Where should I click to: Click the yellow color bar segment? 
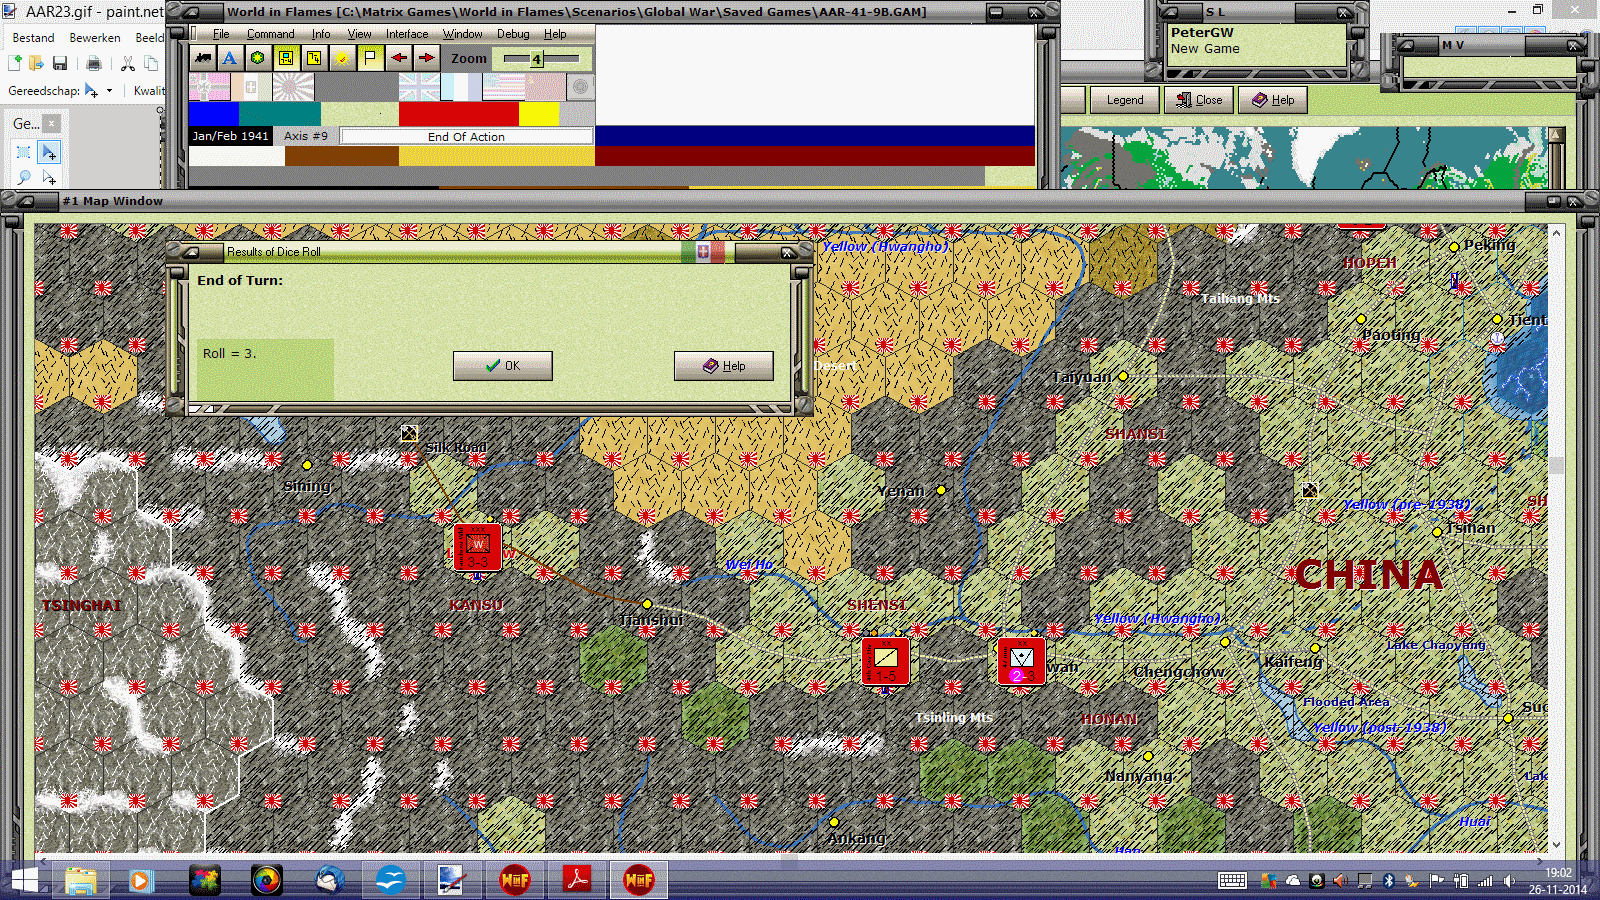(x=540, y=114)
